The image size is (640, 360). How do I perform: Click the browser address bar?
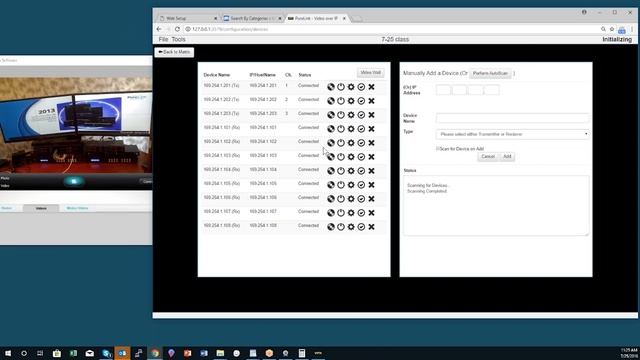click(x=392, y=29)
